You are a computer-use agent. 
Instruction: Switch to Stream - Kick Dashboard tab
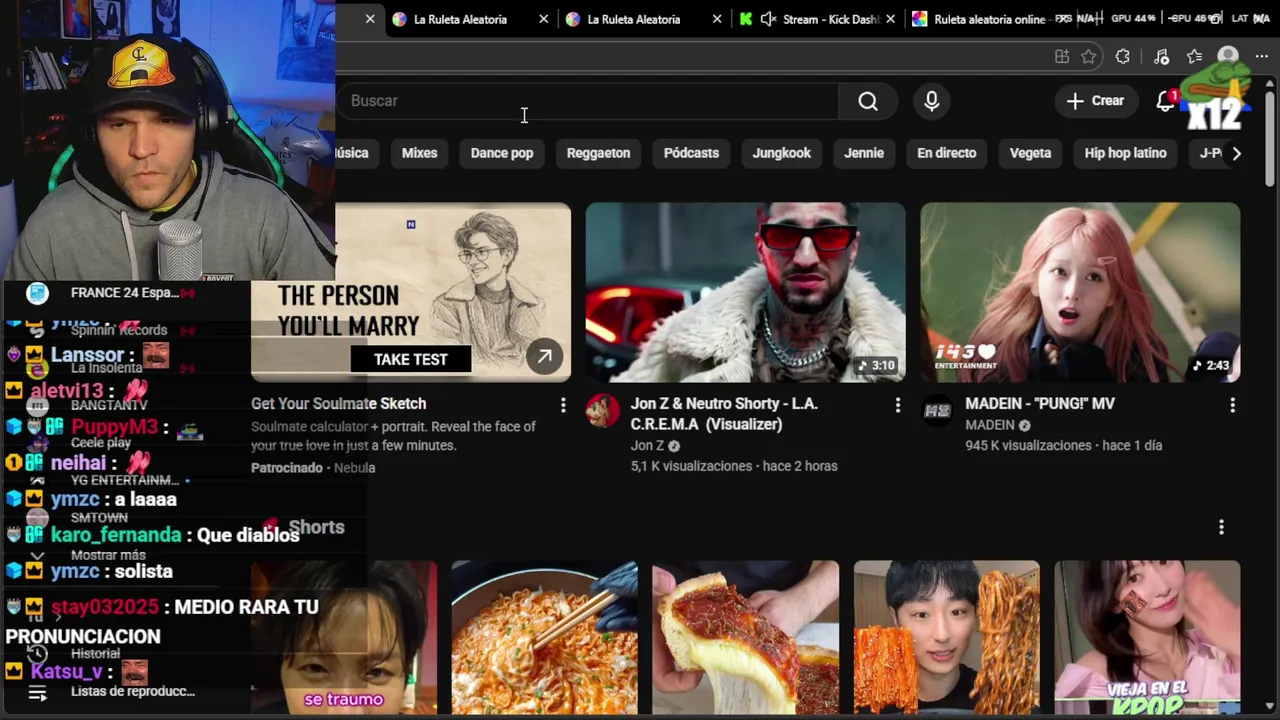point(818,19)
